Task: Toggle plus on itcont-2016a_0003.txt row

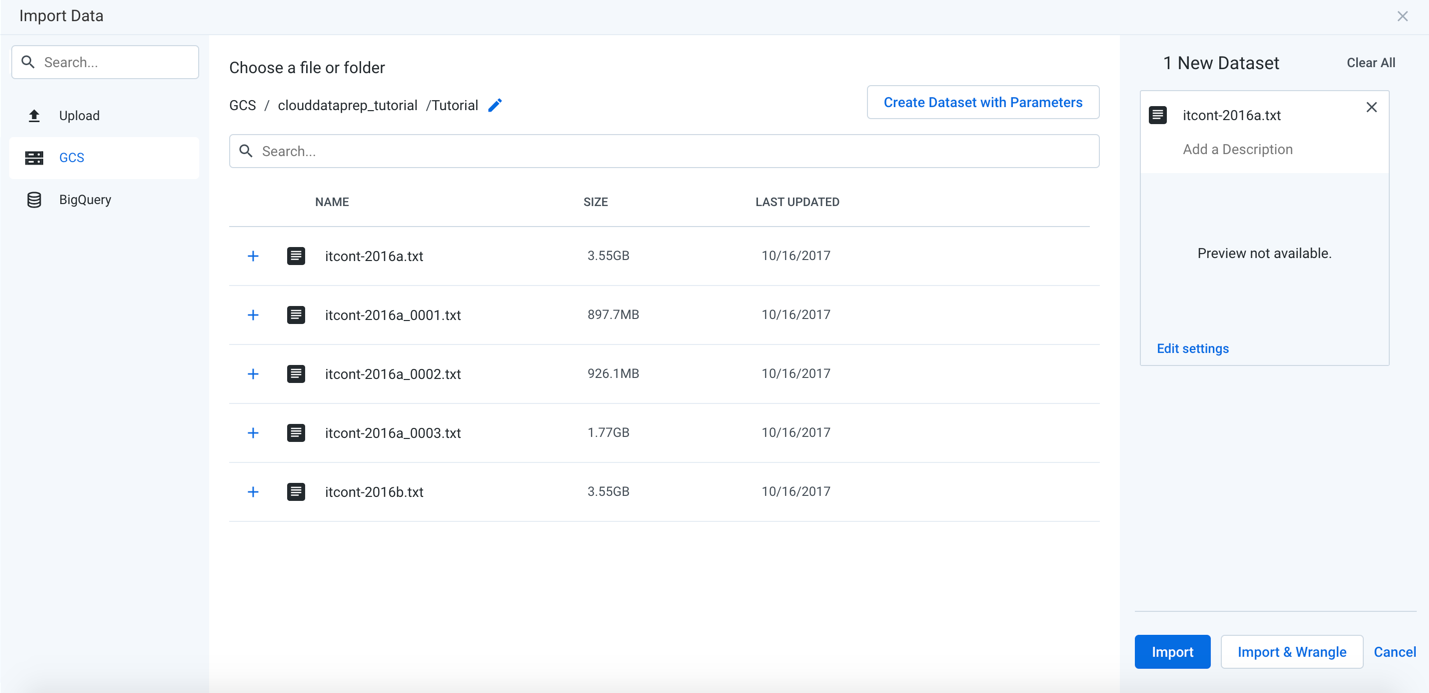Action: click(252, 432)
